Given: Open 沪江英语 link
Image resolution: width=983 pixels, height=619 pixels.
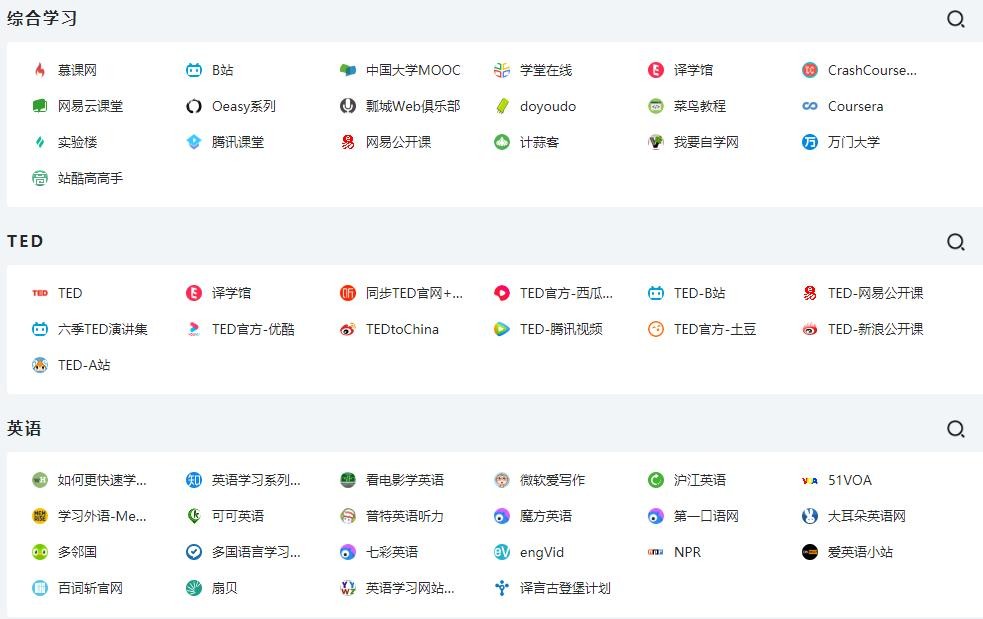Looking at the screenshot, I should 699,480.
